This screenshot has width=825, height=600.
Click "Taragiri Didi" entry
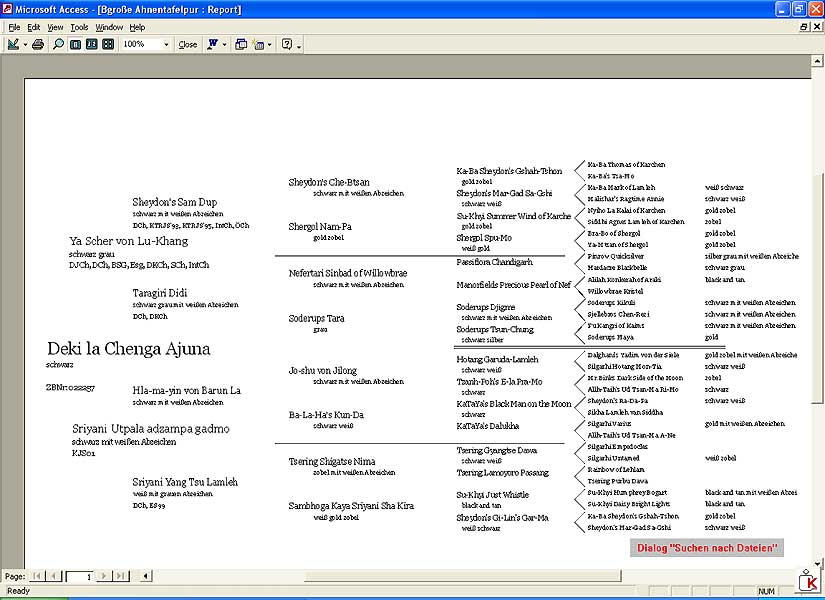click(x=159, y=293)
